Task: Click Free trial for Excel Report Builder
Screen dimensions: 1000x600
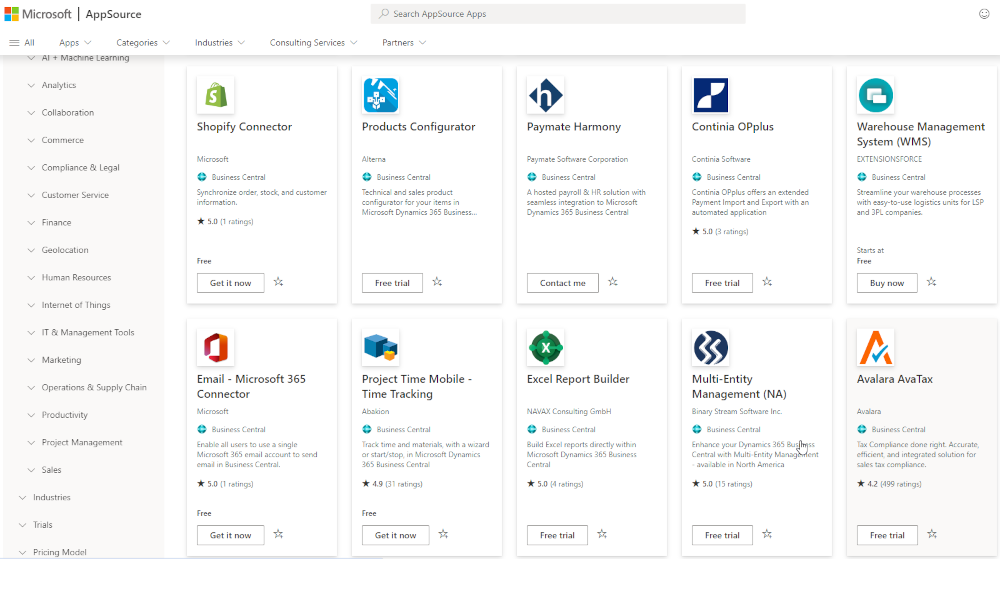Action: pos(557,536)
